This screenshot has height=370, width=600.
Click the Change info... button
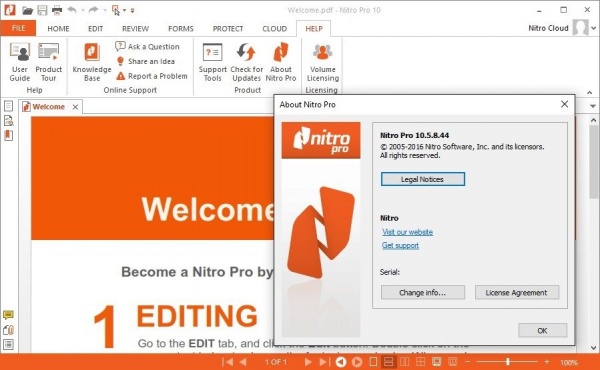coord(422,293)
